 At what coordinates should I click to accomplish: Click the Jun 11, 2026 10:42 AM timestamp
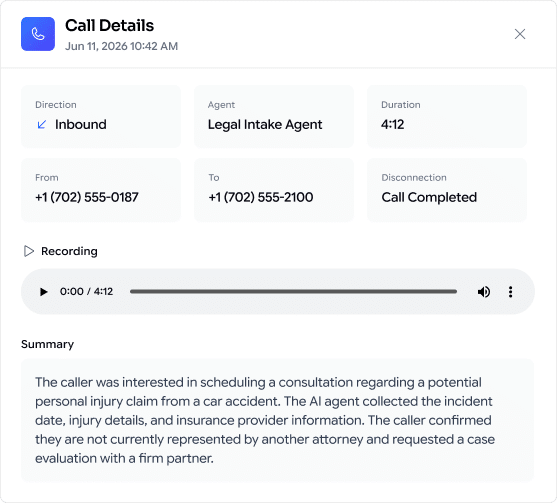[x=121, y=46]
